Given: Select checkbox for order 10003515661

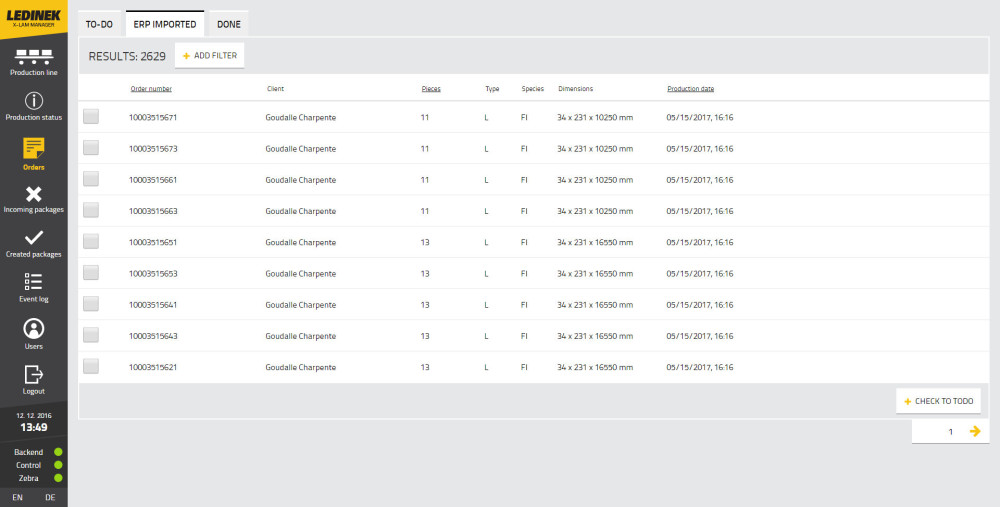Looking at the screenshot, I should point(91,179).
